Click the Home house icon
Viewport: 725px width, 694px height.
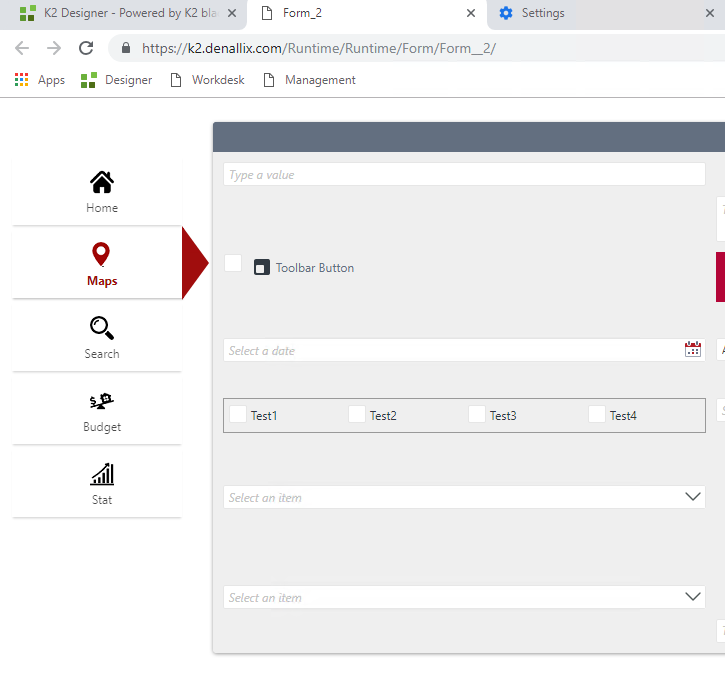101,182
